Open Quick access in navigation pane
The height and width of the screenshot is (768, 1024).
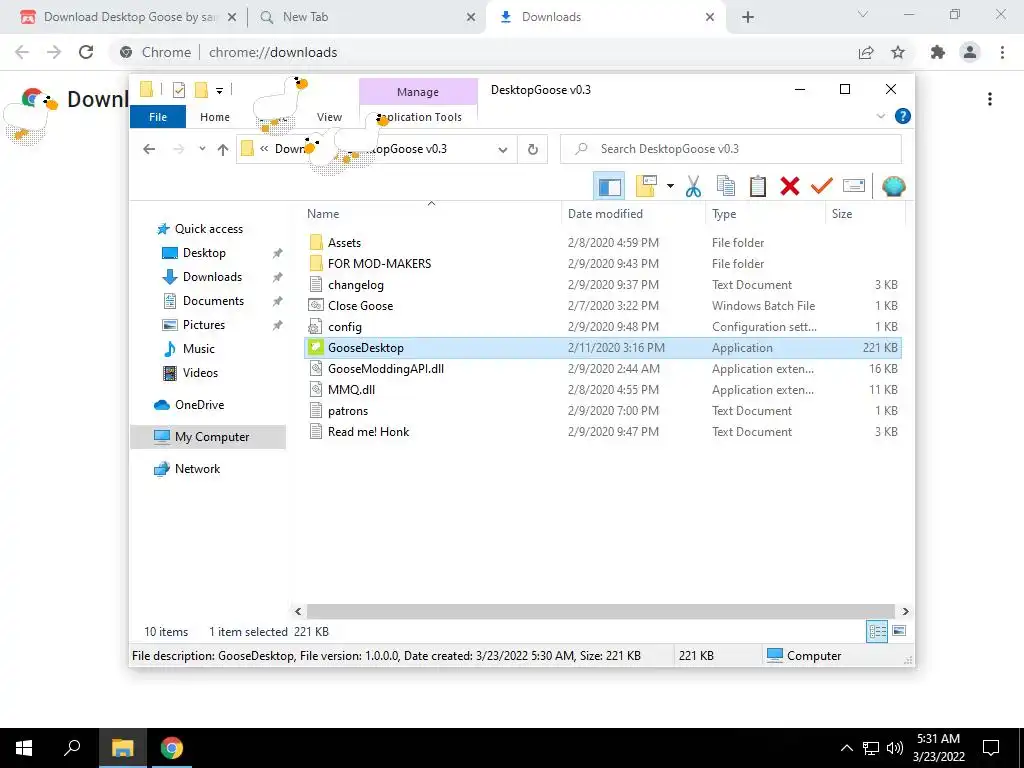208,229
